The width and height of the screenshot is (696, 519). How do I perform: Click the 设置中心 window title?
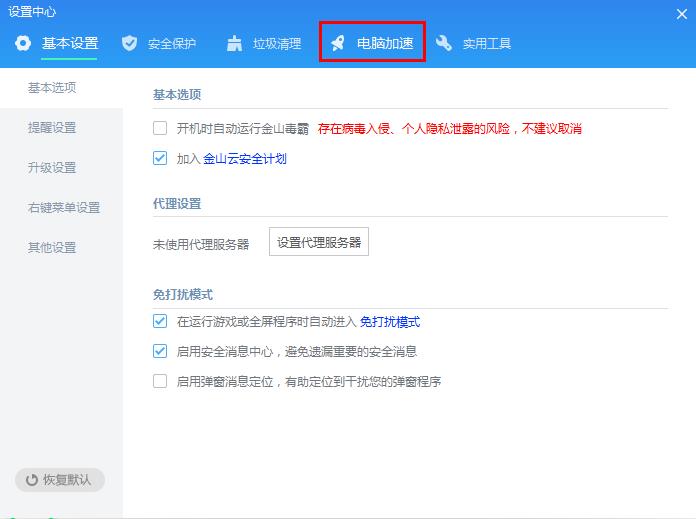(x=32, y=12)
